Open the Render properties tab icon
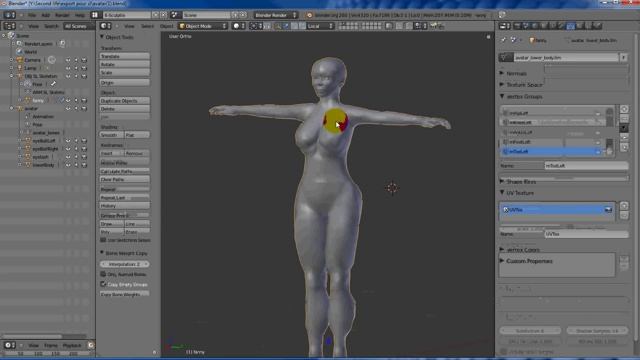The image size is (640, 360). coord(518,26)
